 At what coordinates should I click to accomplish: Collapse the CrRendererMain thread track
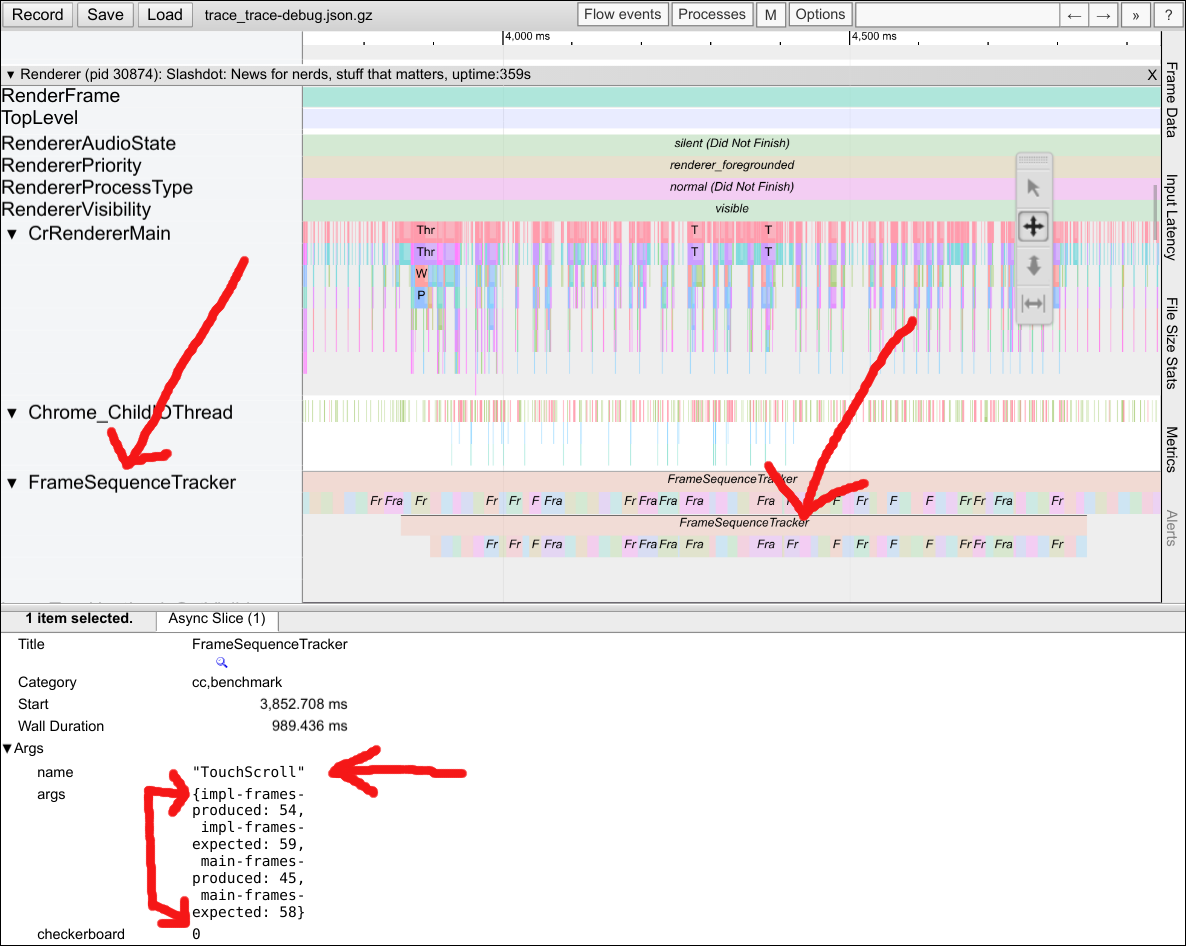(13, 234)
